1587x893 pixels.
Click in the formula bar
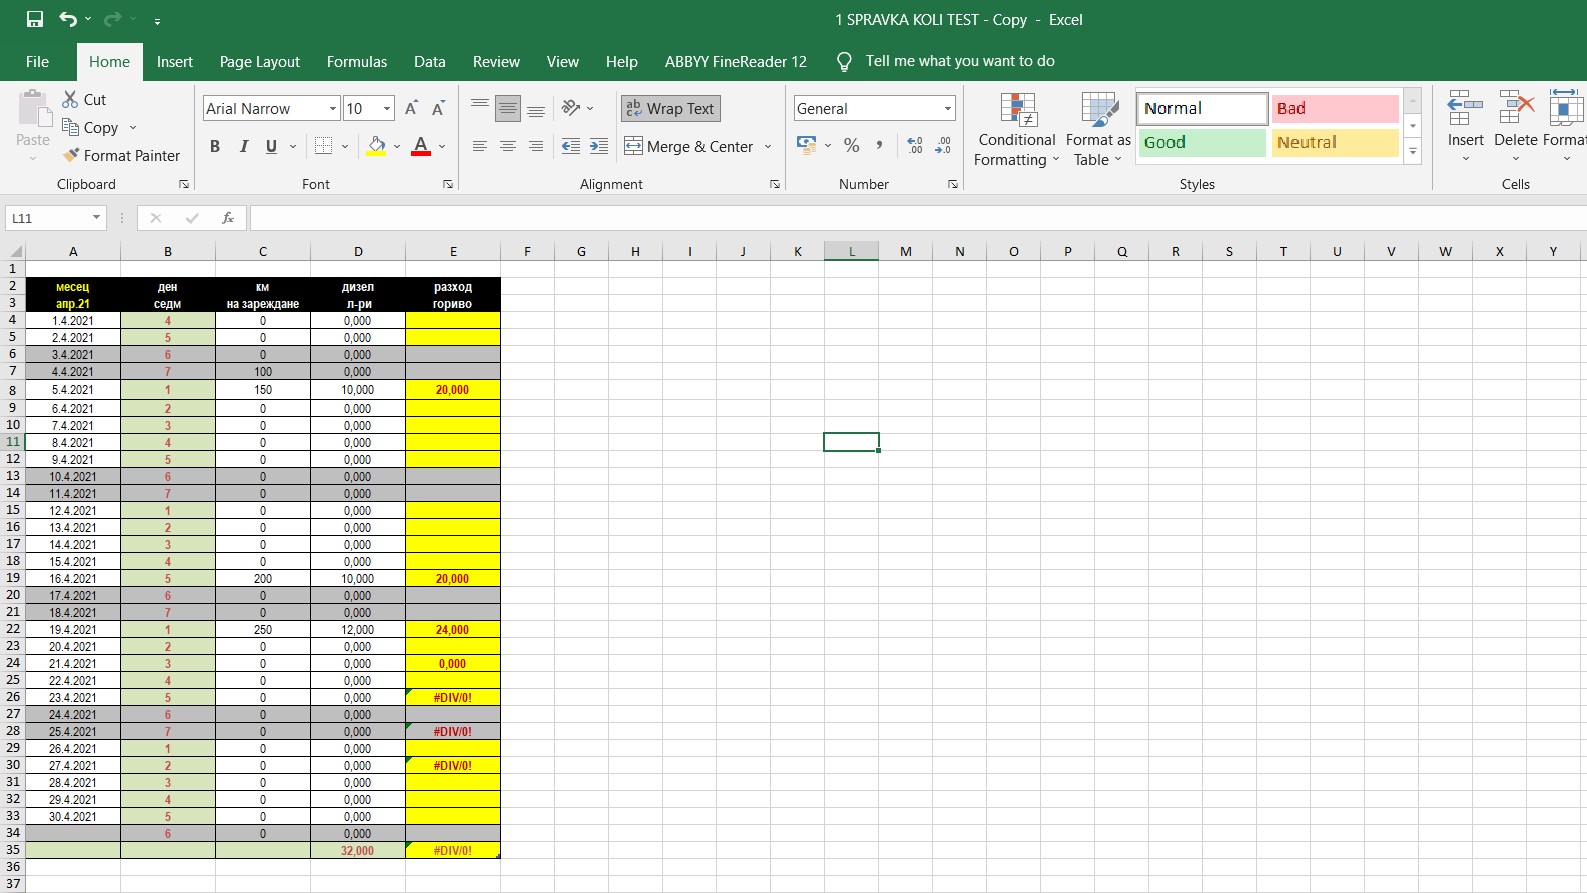coord(918,217)
